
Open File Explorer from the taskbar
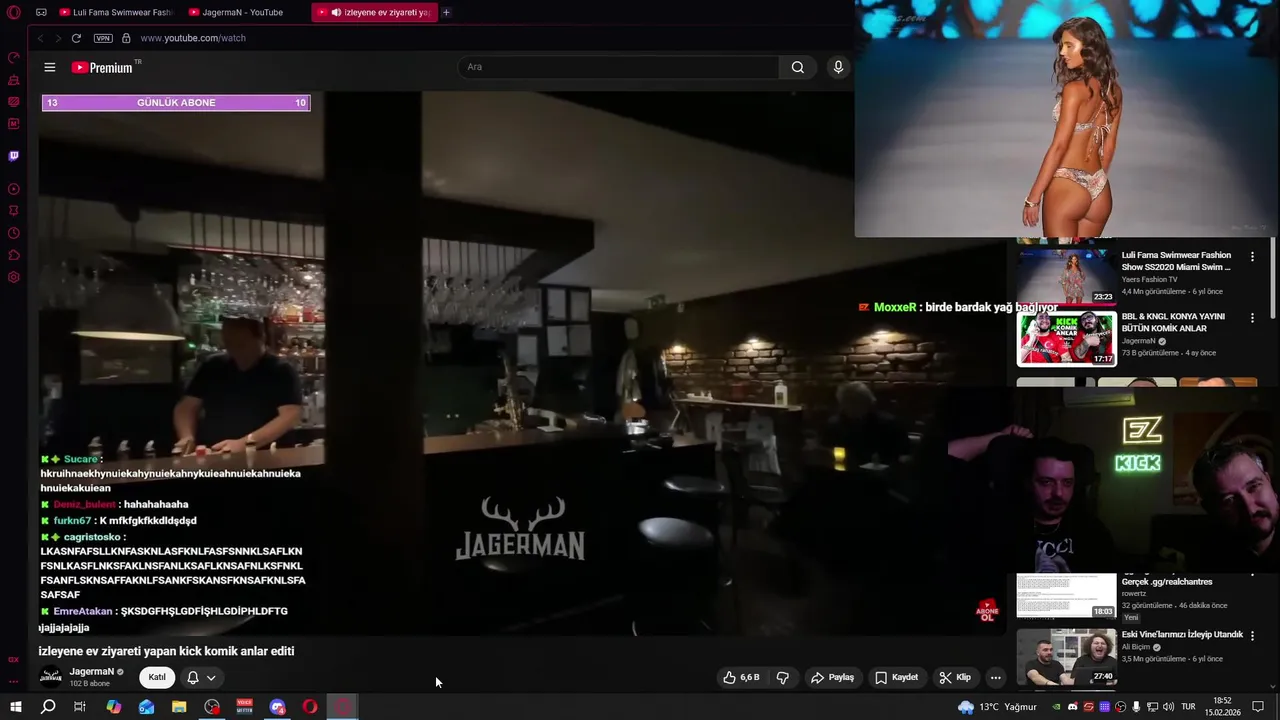(179, 707)
